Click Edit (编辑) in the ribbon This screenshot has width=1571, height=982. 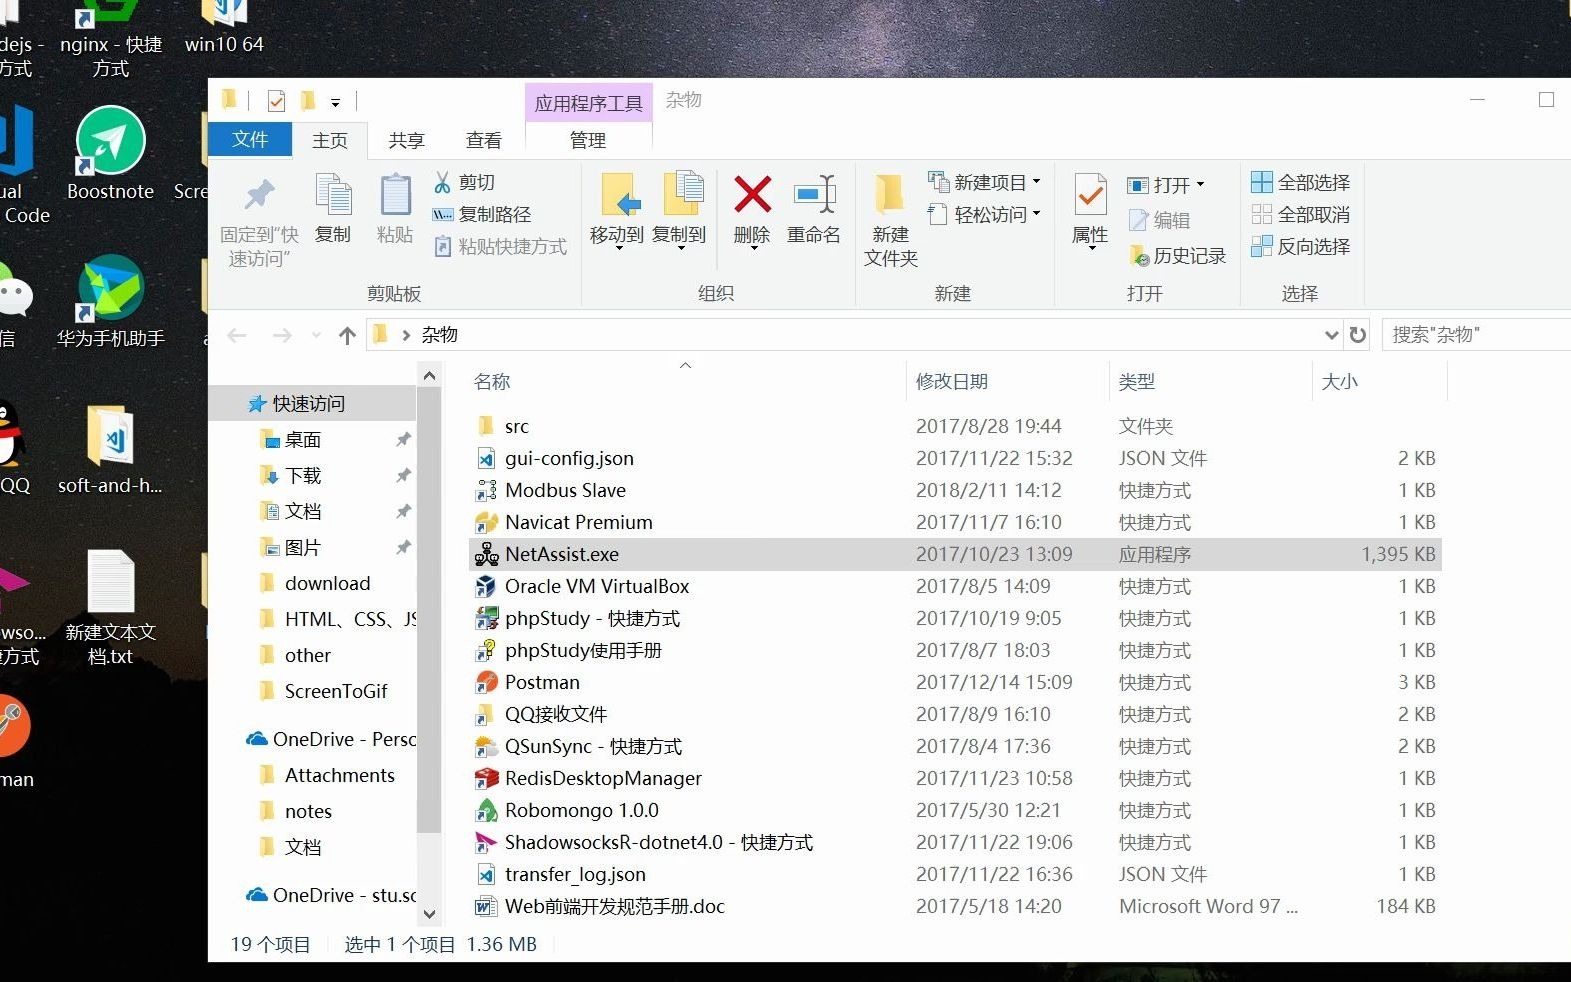(x=1159, y=220)
